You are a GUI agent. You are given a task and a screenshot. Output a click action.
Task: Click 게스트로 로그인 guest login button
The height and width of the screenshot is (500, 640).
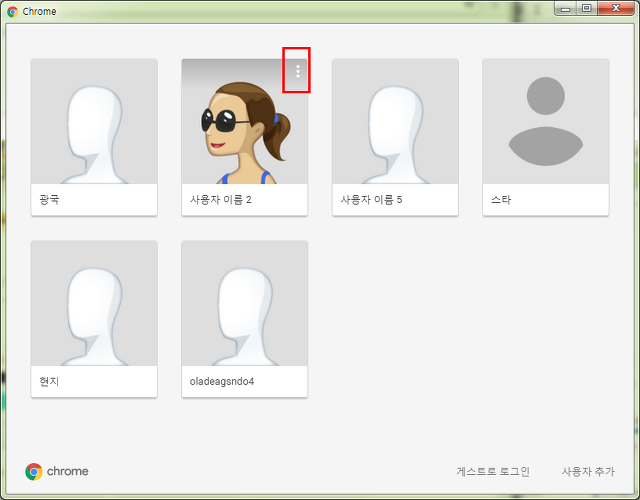point(493,471)
